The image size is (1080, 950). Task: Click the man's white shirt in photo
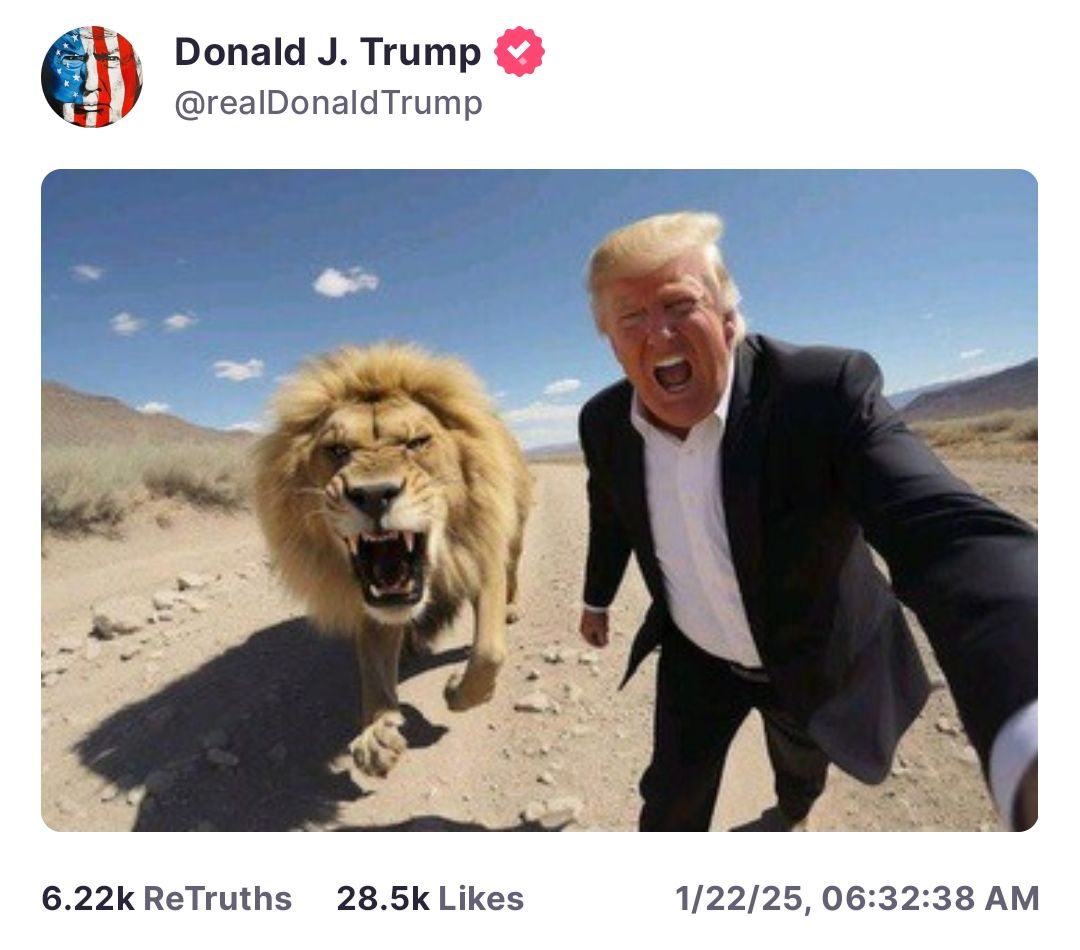[x=692, y=537]
